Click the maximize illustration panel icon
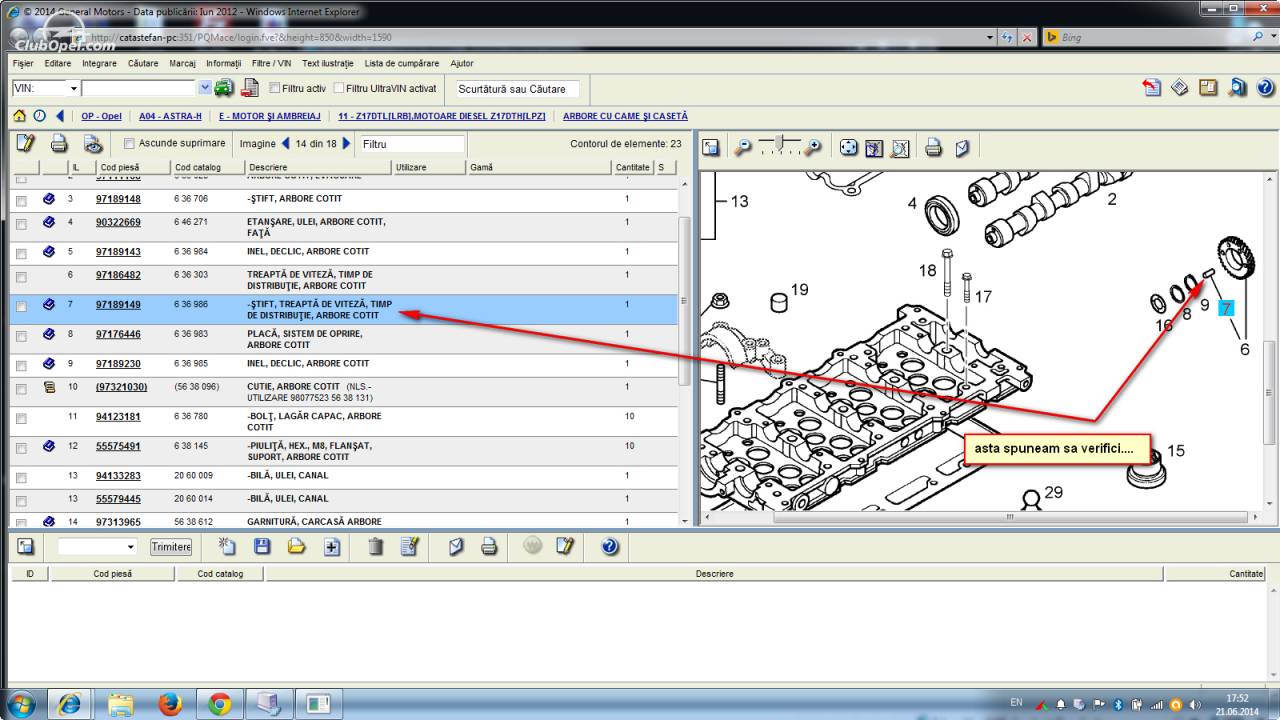 [711, 148]
